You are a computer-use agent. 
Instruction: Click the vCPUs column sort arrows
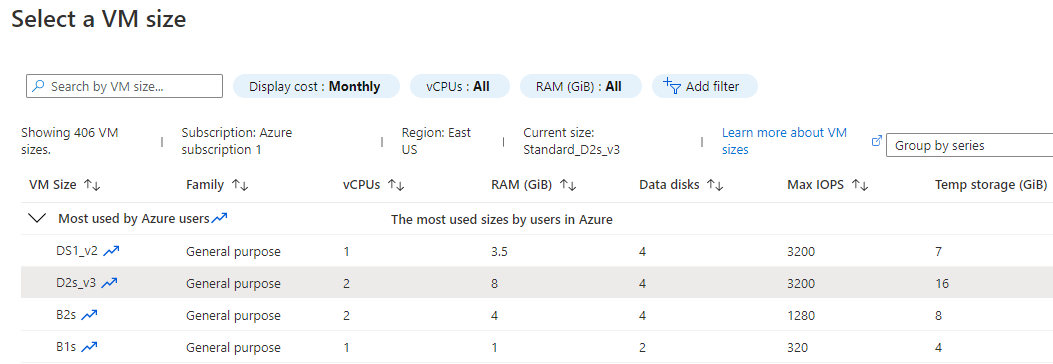pos(396,185)
